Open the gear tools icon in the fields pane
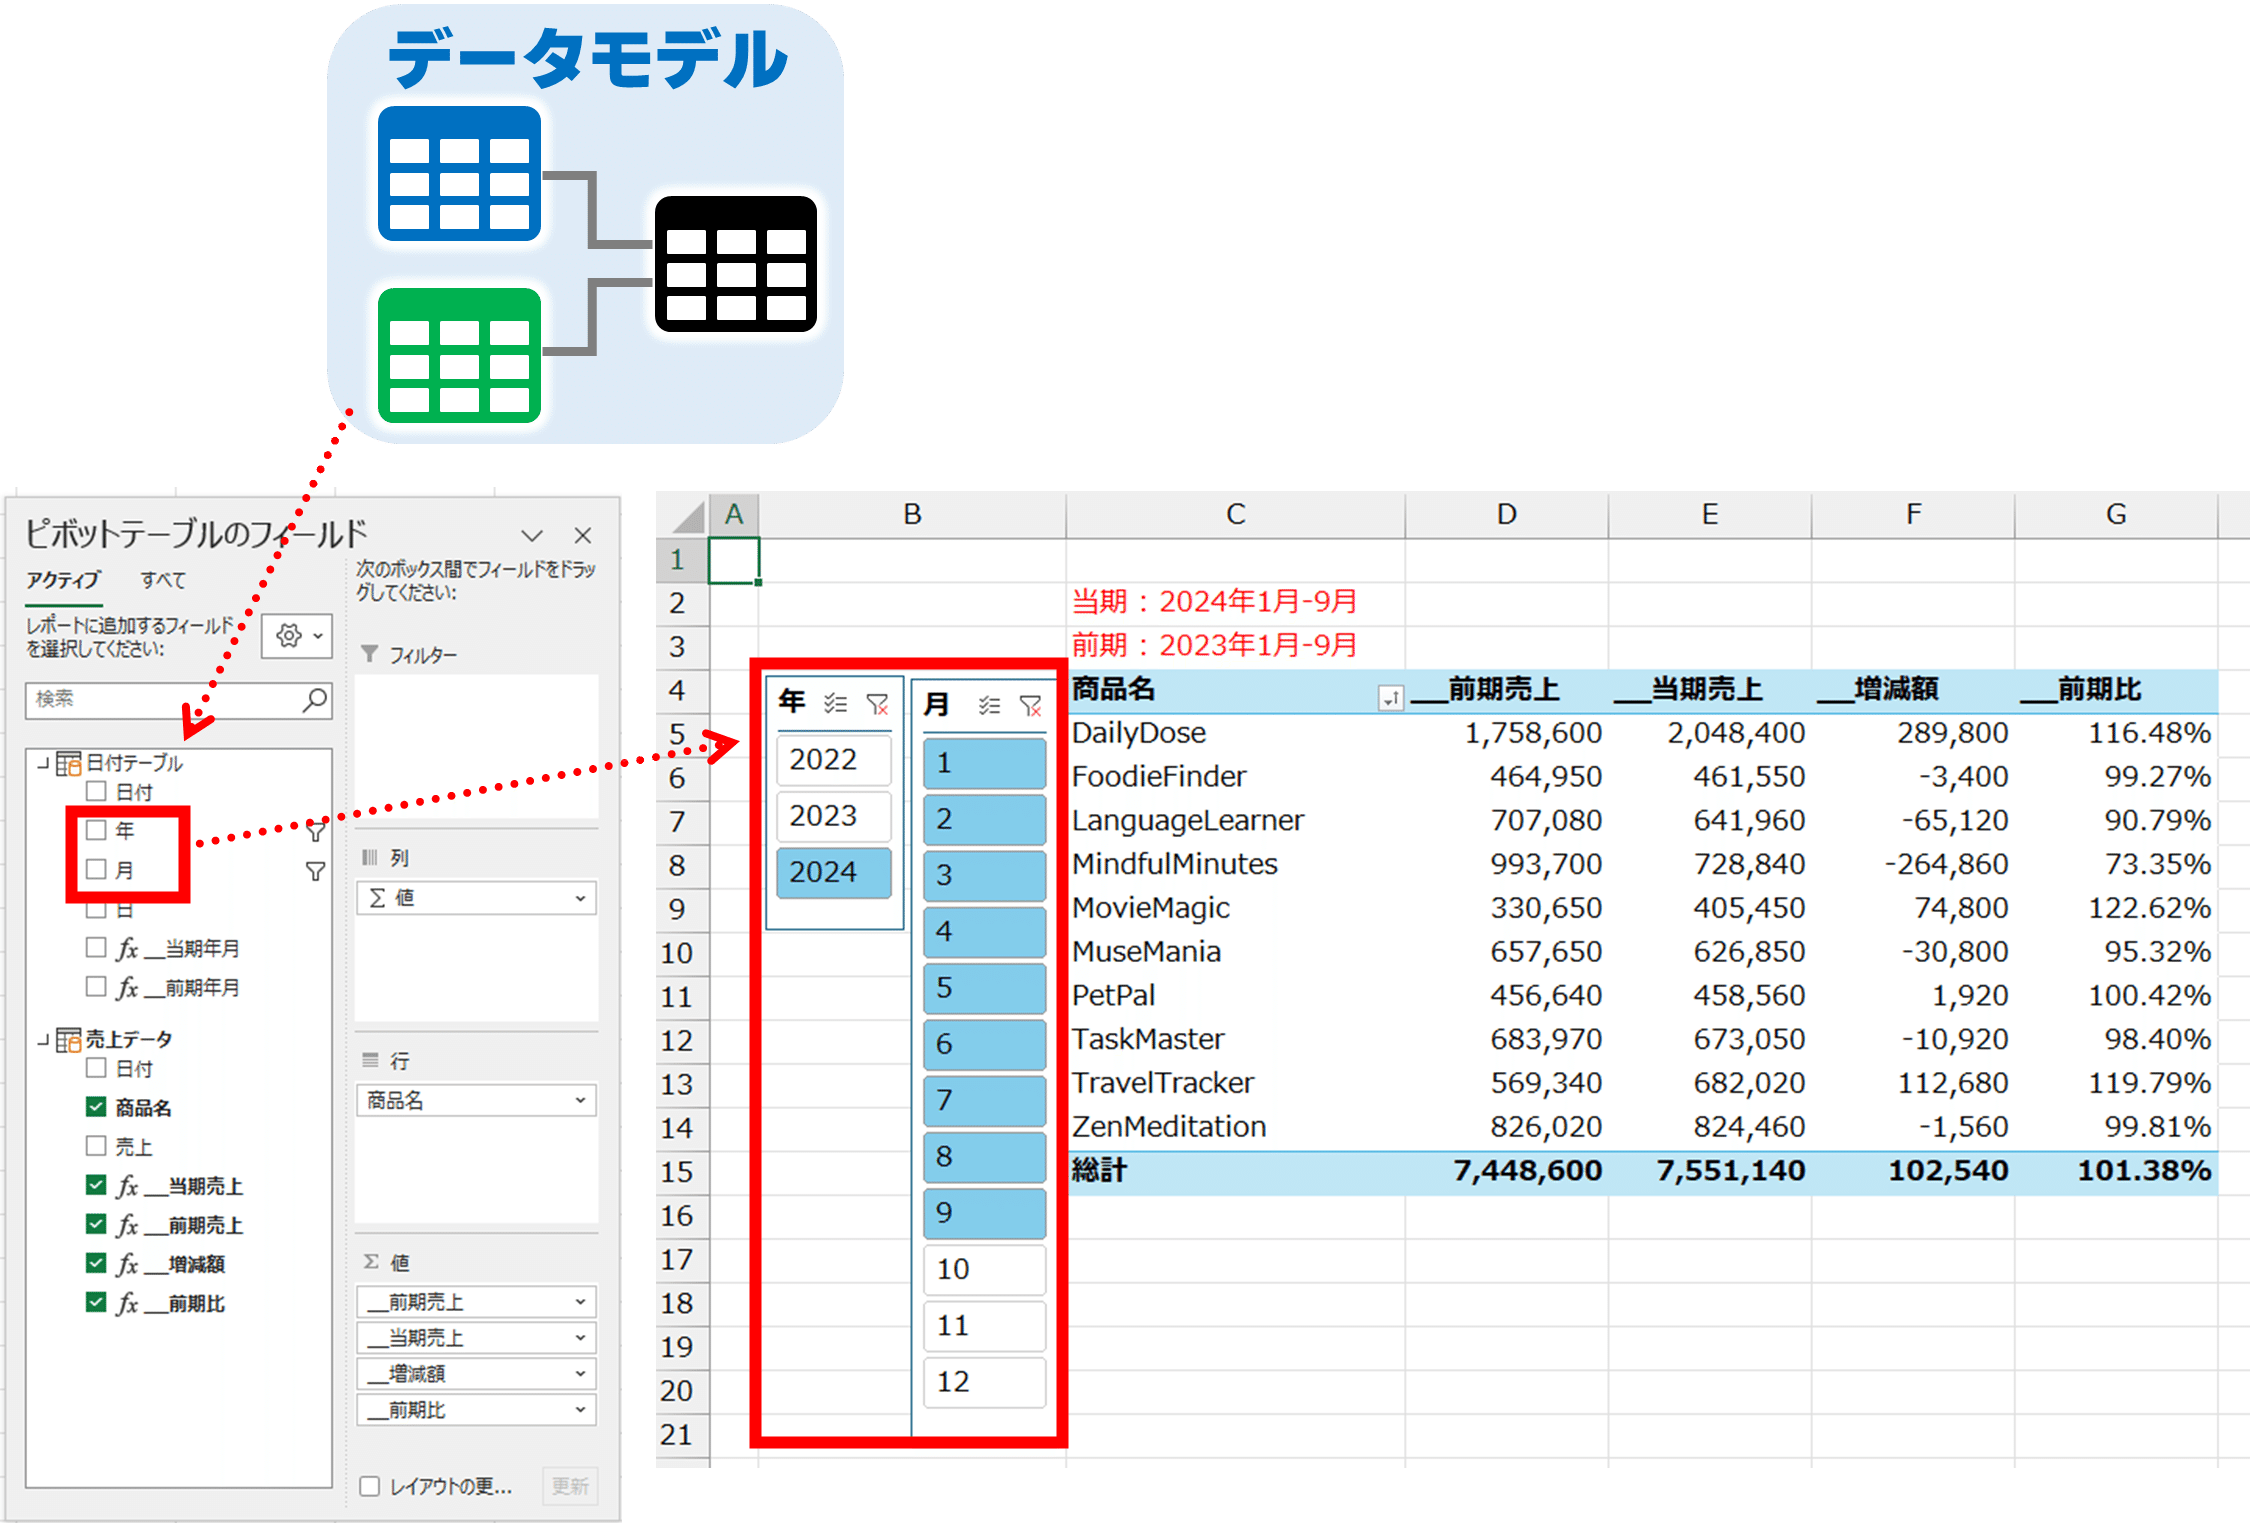The width and height of the screenshot is (2250, 1523). tap(289, 635)
